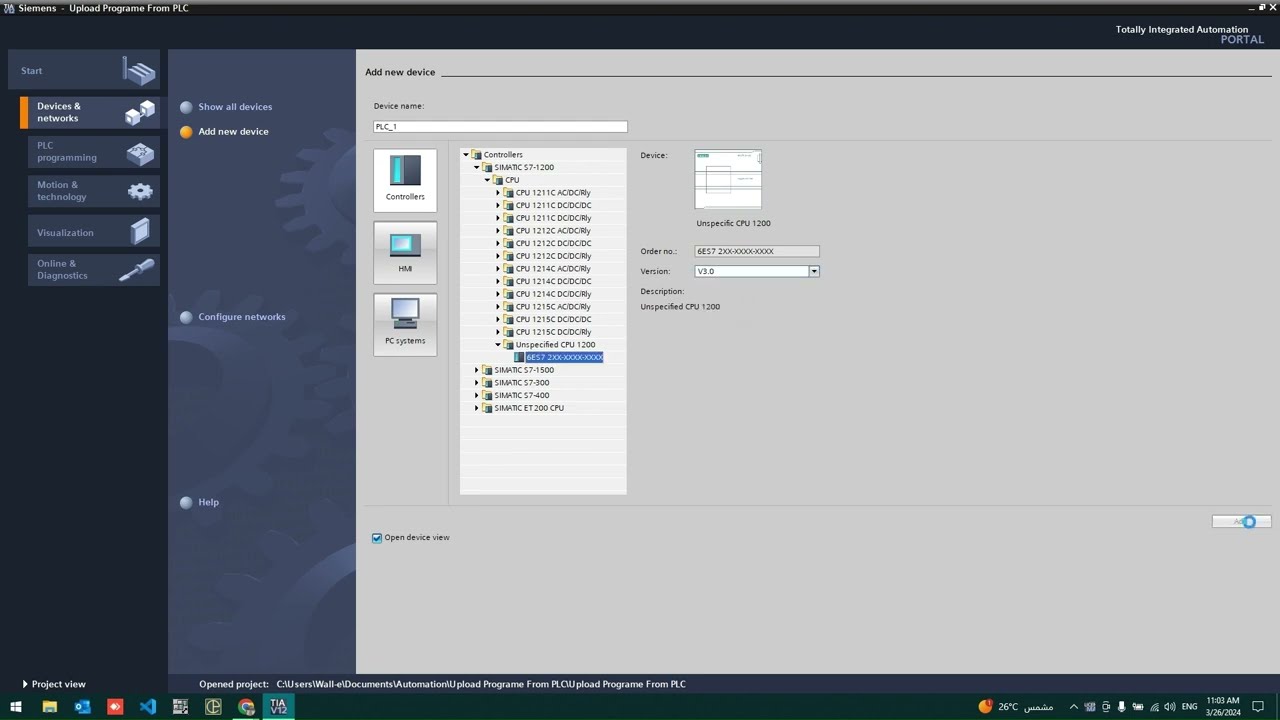The width and height of the screenshot is (1280, 720).
Task: Select 6ES7 2XX-XXXX-XXXX tree item
Action: click(x=564, y=357)
